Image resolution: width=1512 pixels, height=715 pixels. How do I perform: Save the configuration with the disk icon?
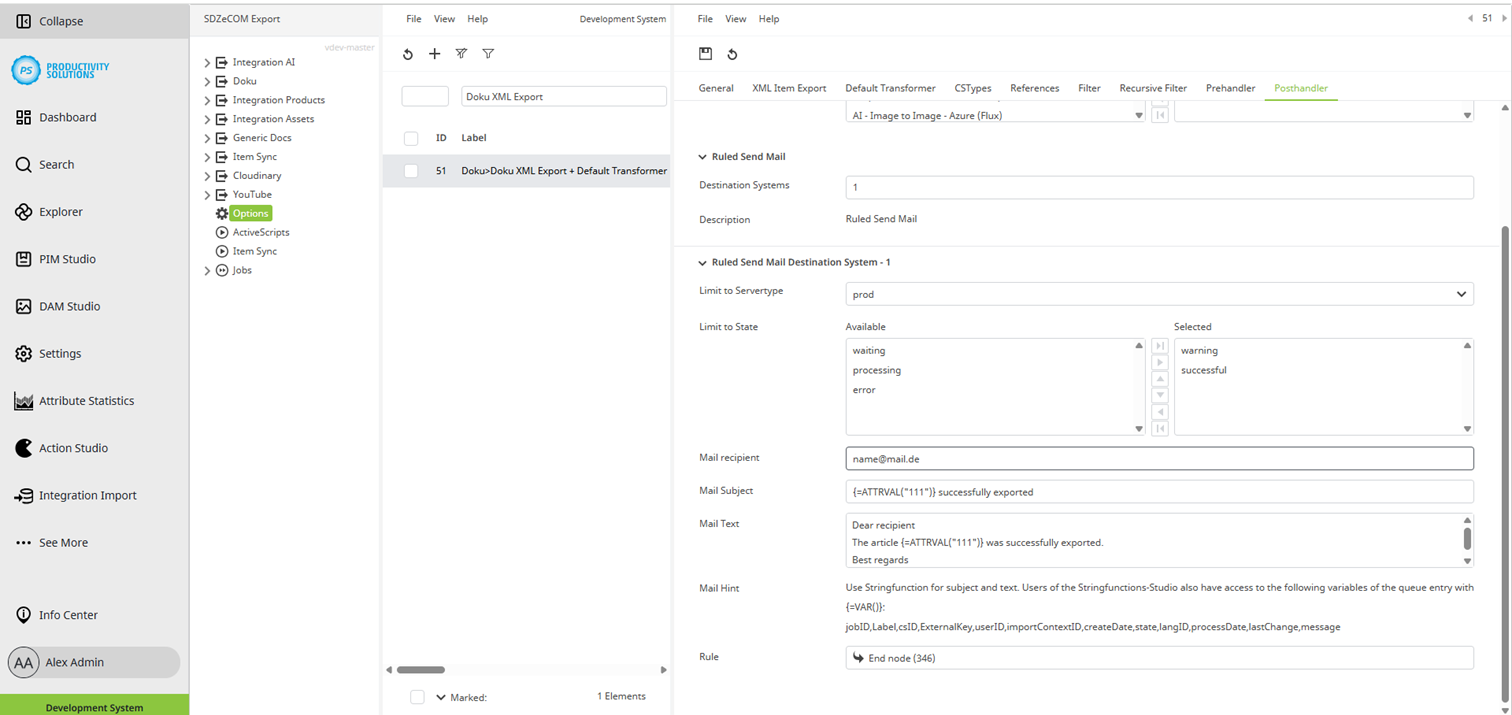705,54
